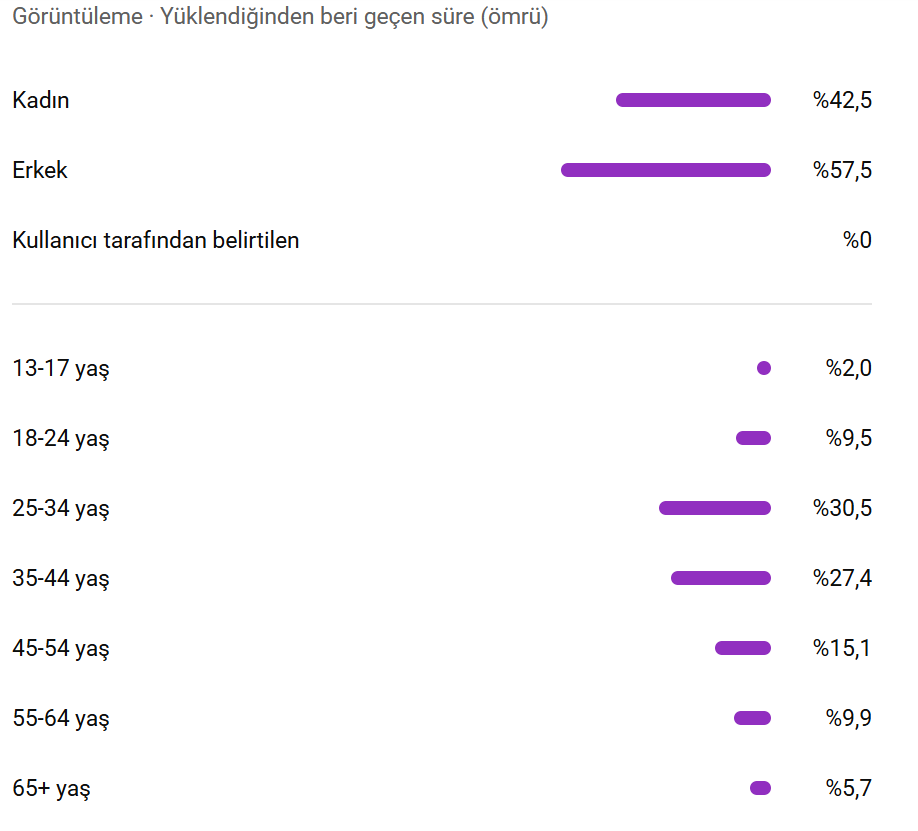Click the Görüntüleme header text
The width and height of the screenshot is (918, 831).
coord(77,16)
